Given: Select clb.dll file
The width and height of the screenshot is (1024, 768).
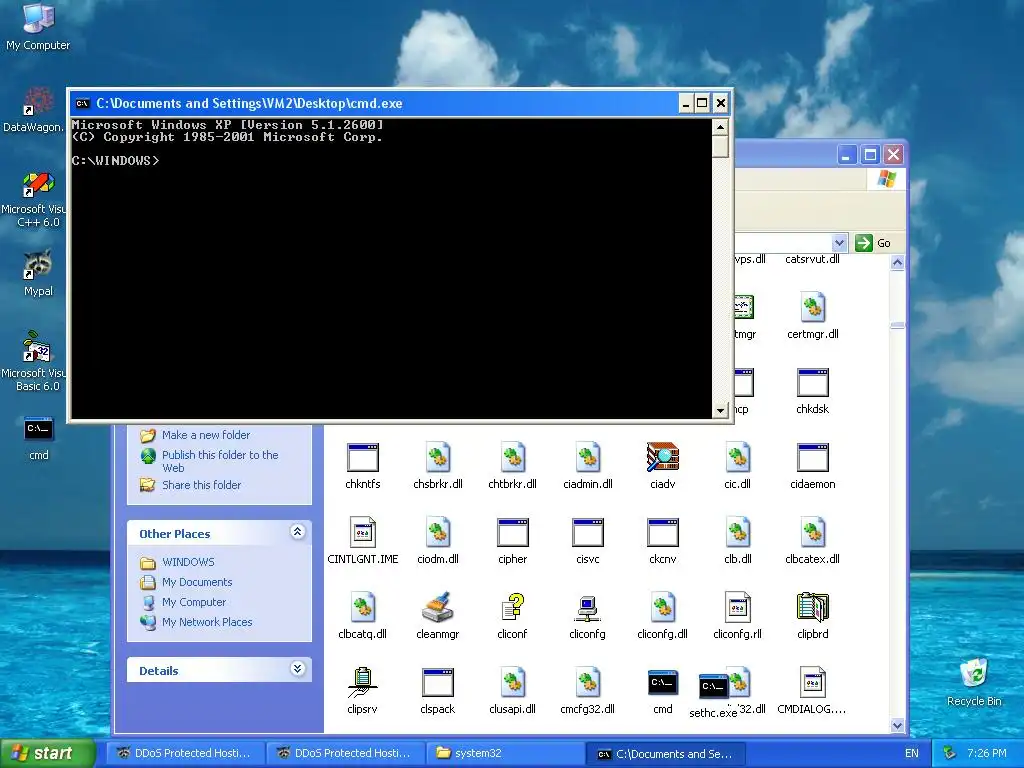Looking at the screenshot, I should (x=737, y=541).
